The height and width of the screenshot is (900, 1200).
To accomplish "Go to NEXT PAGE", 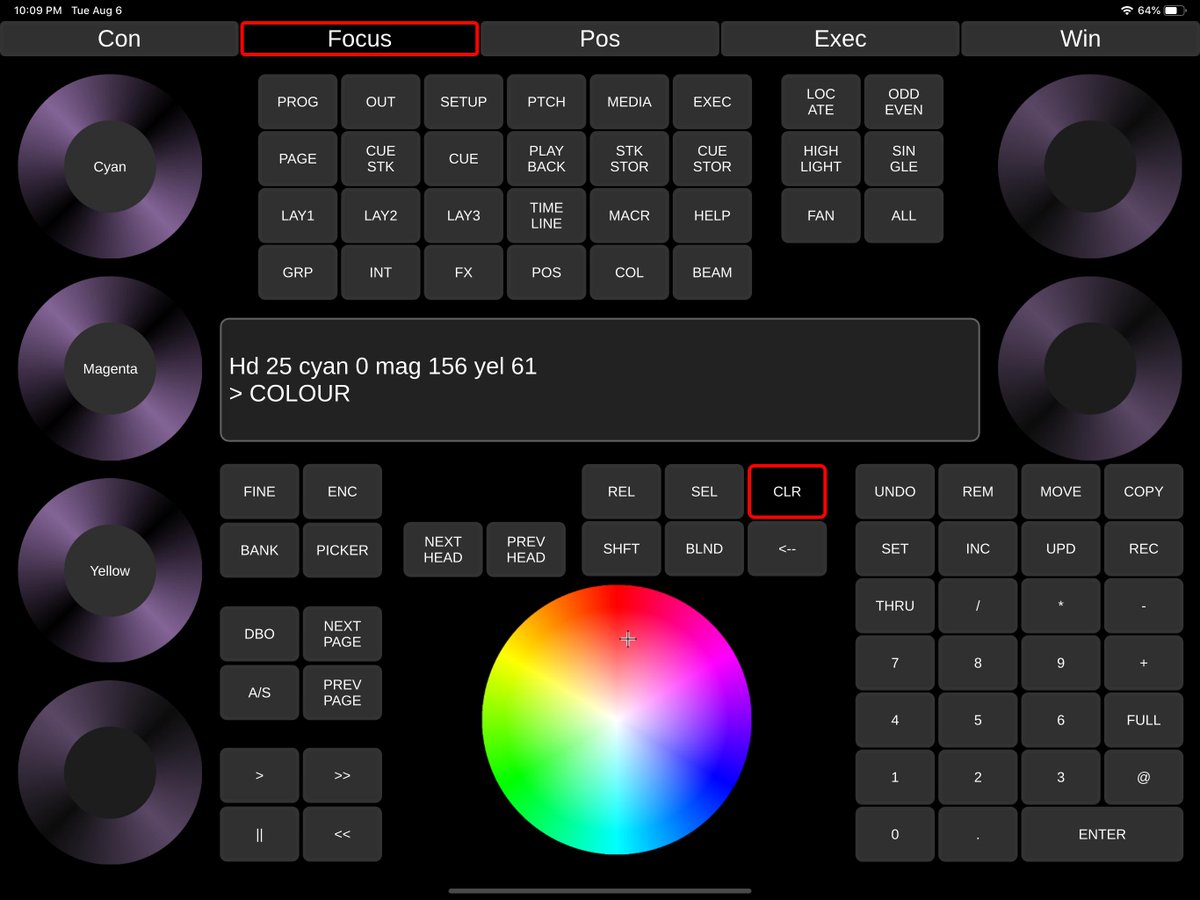I will coord(343,634).
